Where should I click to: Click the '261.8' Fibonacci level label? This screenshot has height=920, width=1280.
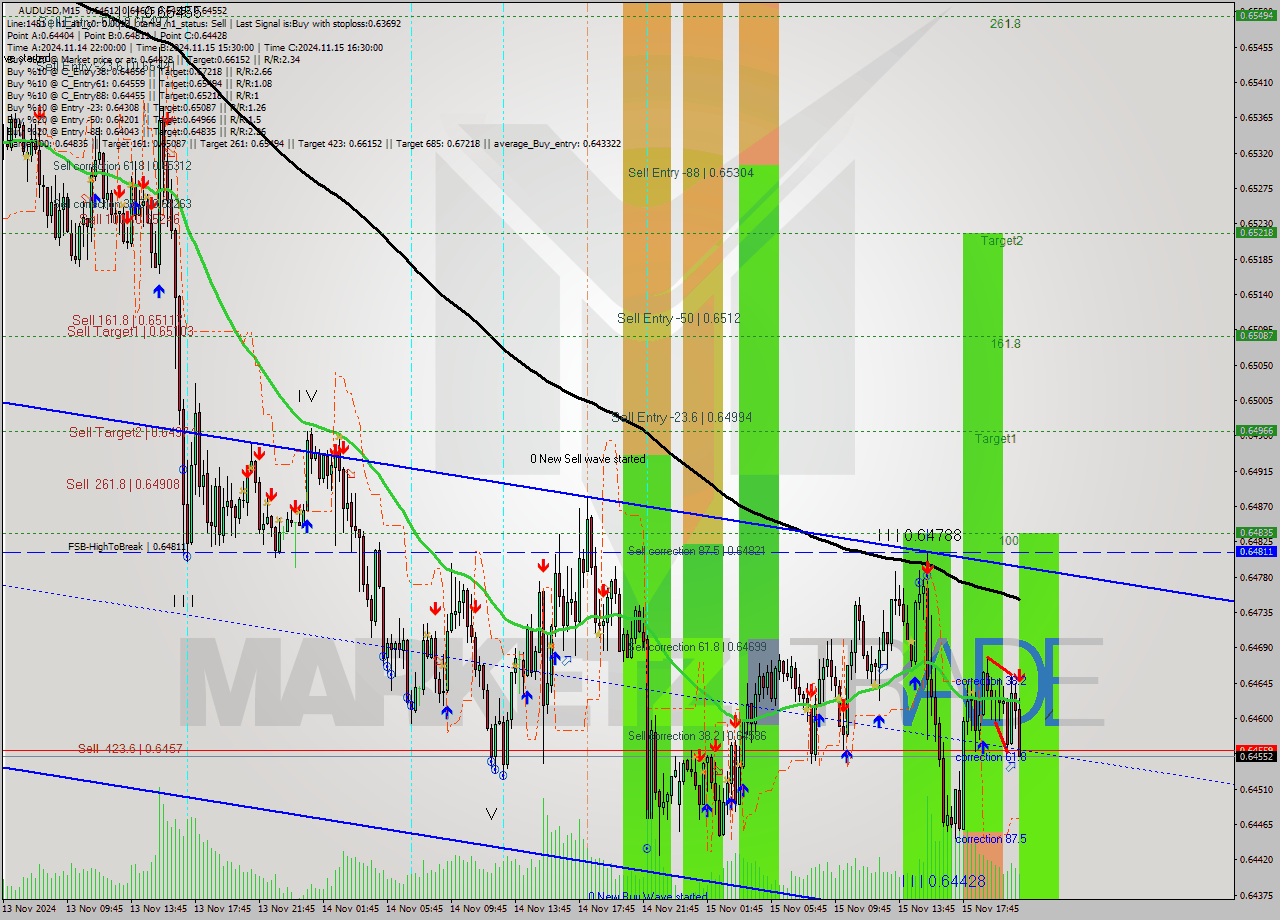[1005, 24]
